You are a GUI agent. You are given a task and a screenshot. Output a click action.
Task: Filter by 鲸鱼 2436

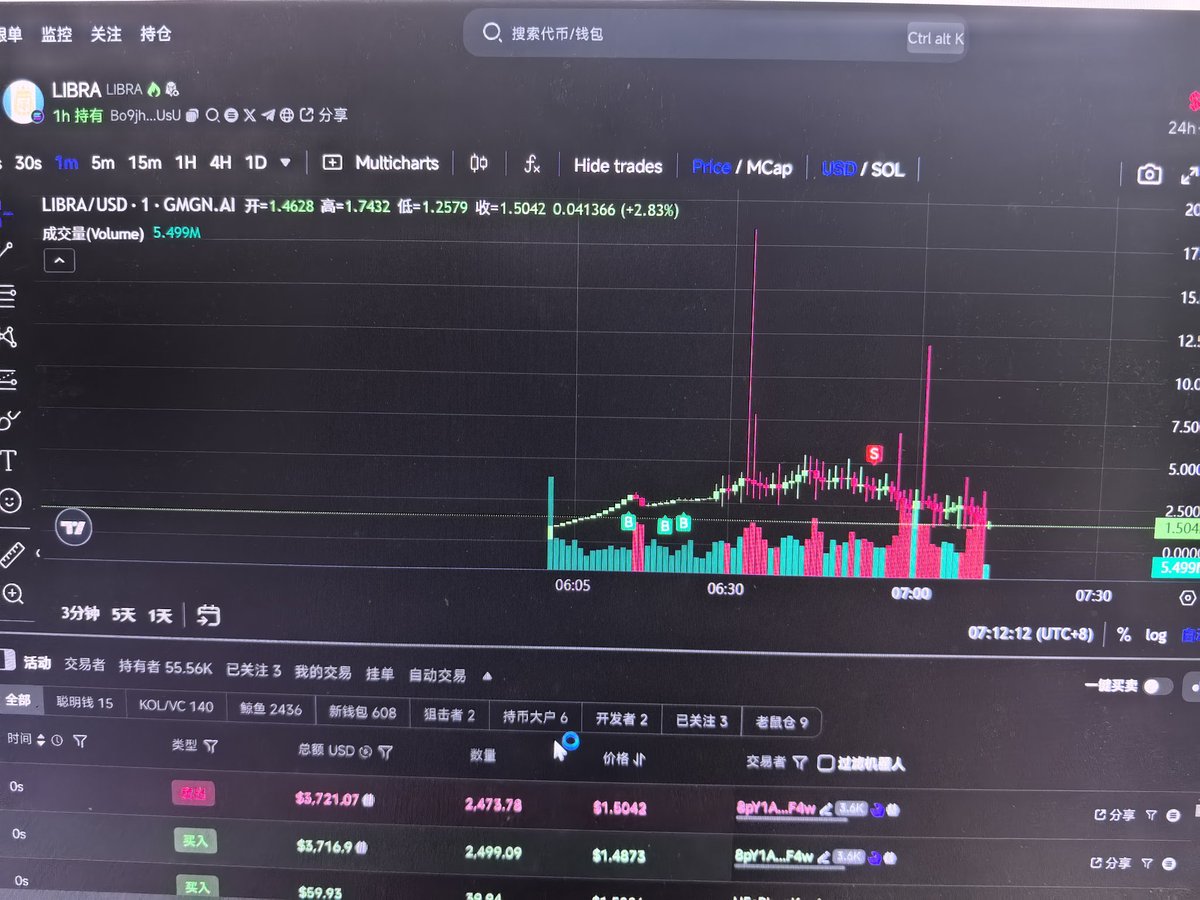(270, 709)
